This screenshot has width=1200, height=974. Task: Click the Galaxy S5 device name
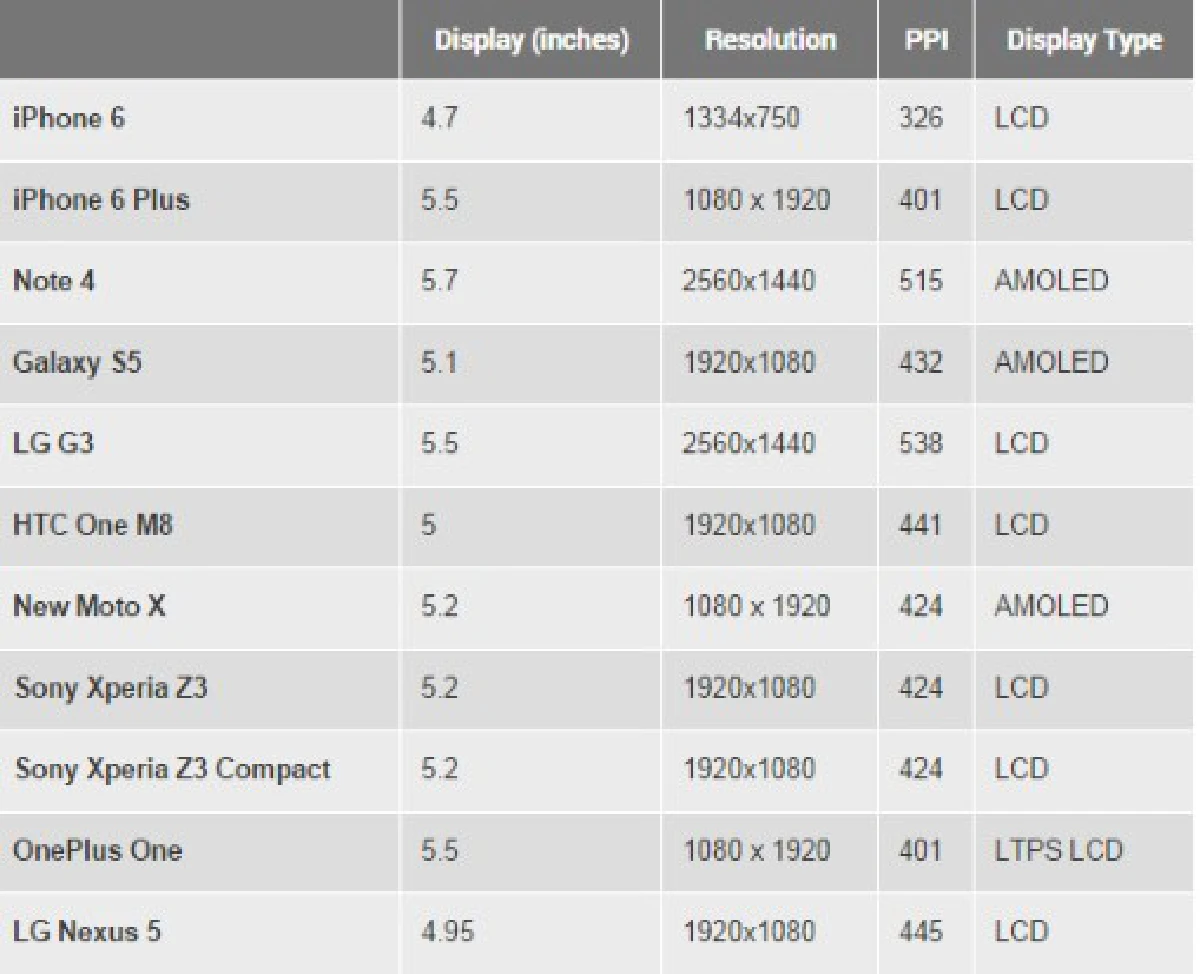(x=76, y=363)
